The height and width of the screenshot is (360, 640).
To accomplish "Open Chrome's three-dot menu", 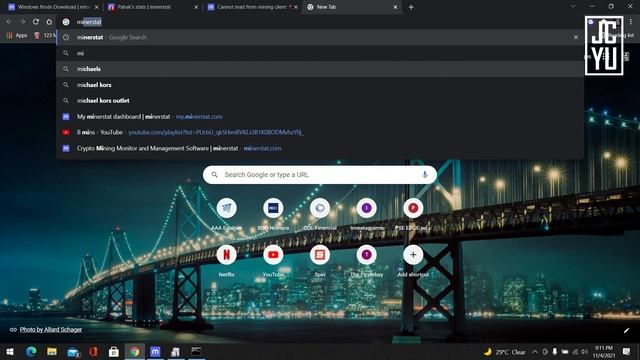I will click(x=631, y=22).
